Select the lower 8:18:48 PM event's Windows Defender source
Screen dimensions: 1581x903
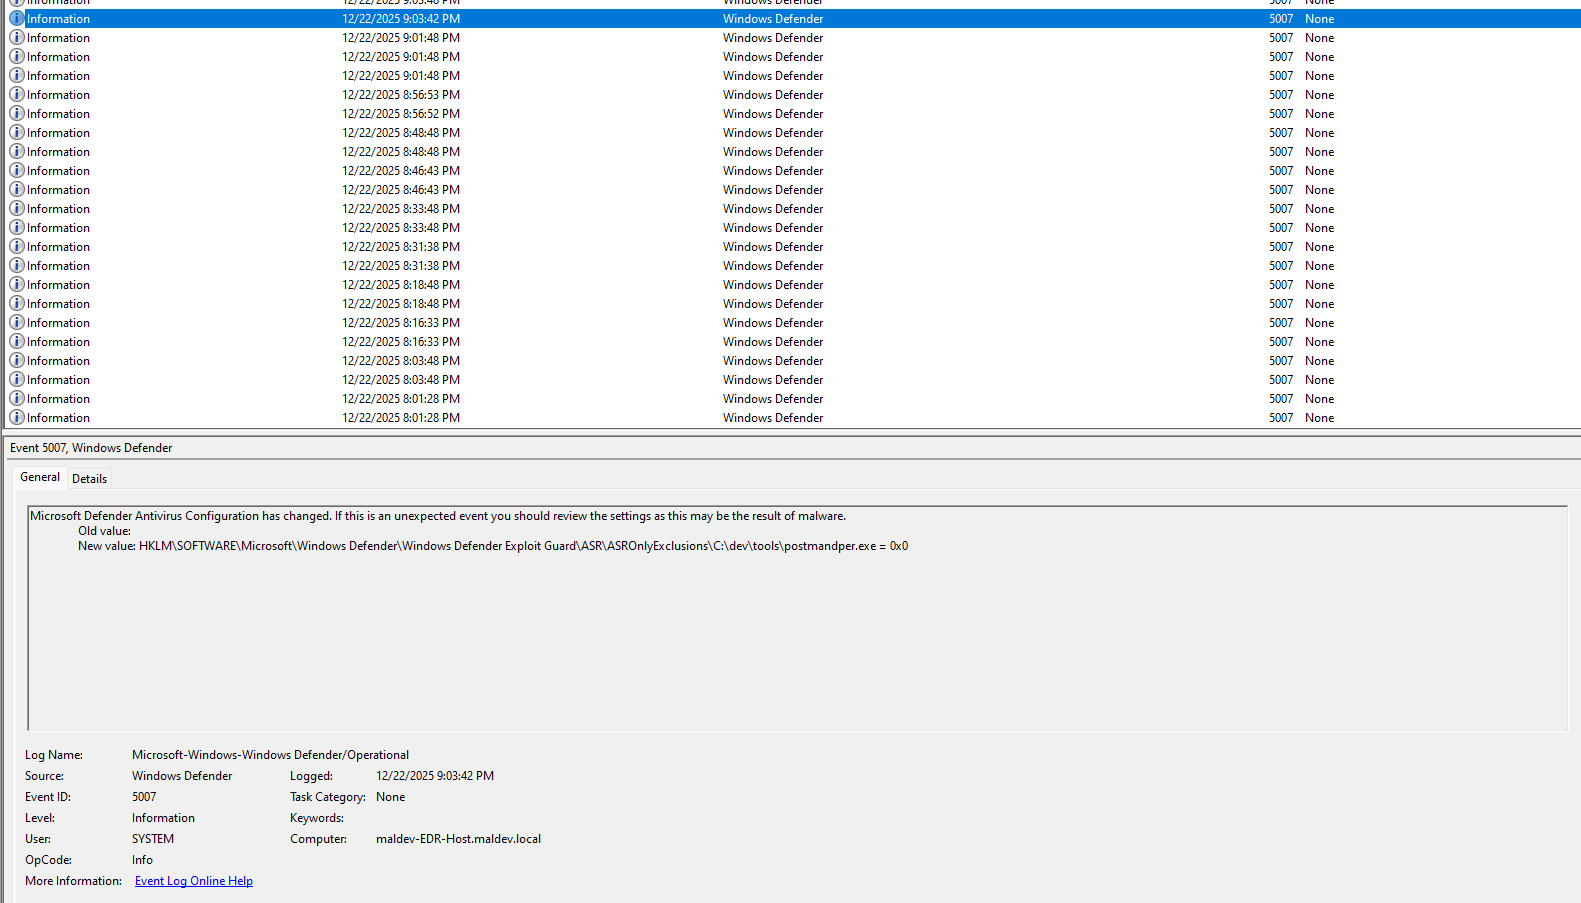[x=773, y=304]
